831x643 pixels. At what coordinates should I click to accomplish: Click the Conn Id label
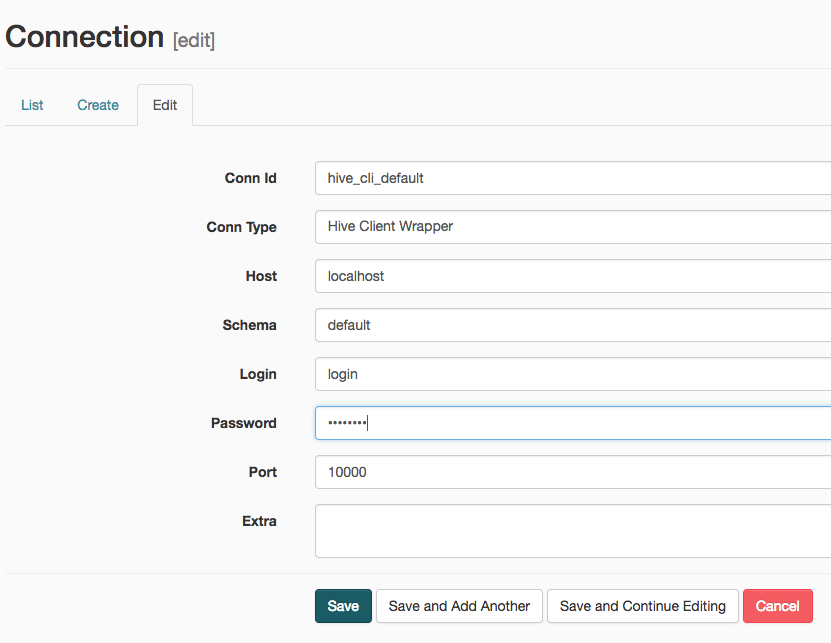[x=250, y=178]
